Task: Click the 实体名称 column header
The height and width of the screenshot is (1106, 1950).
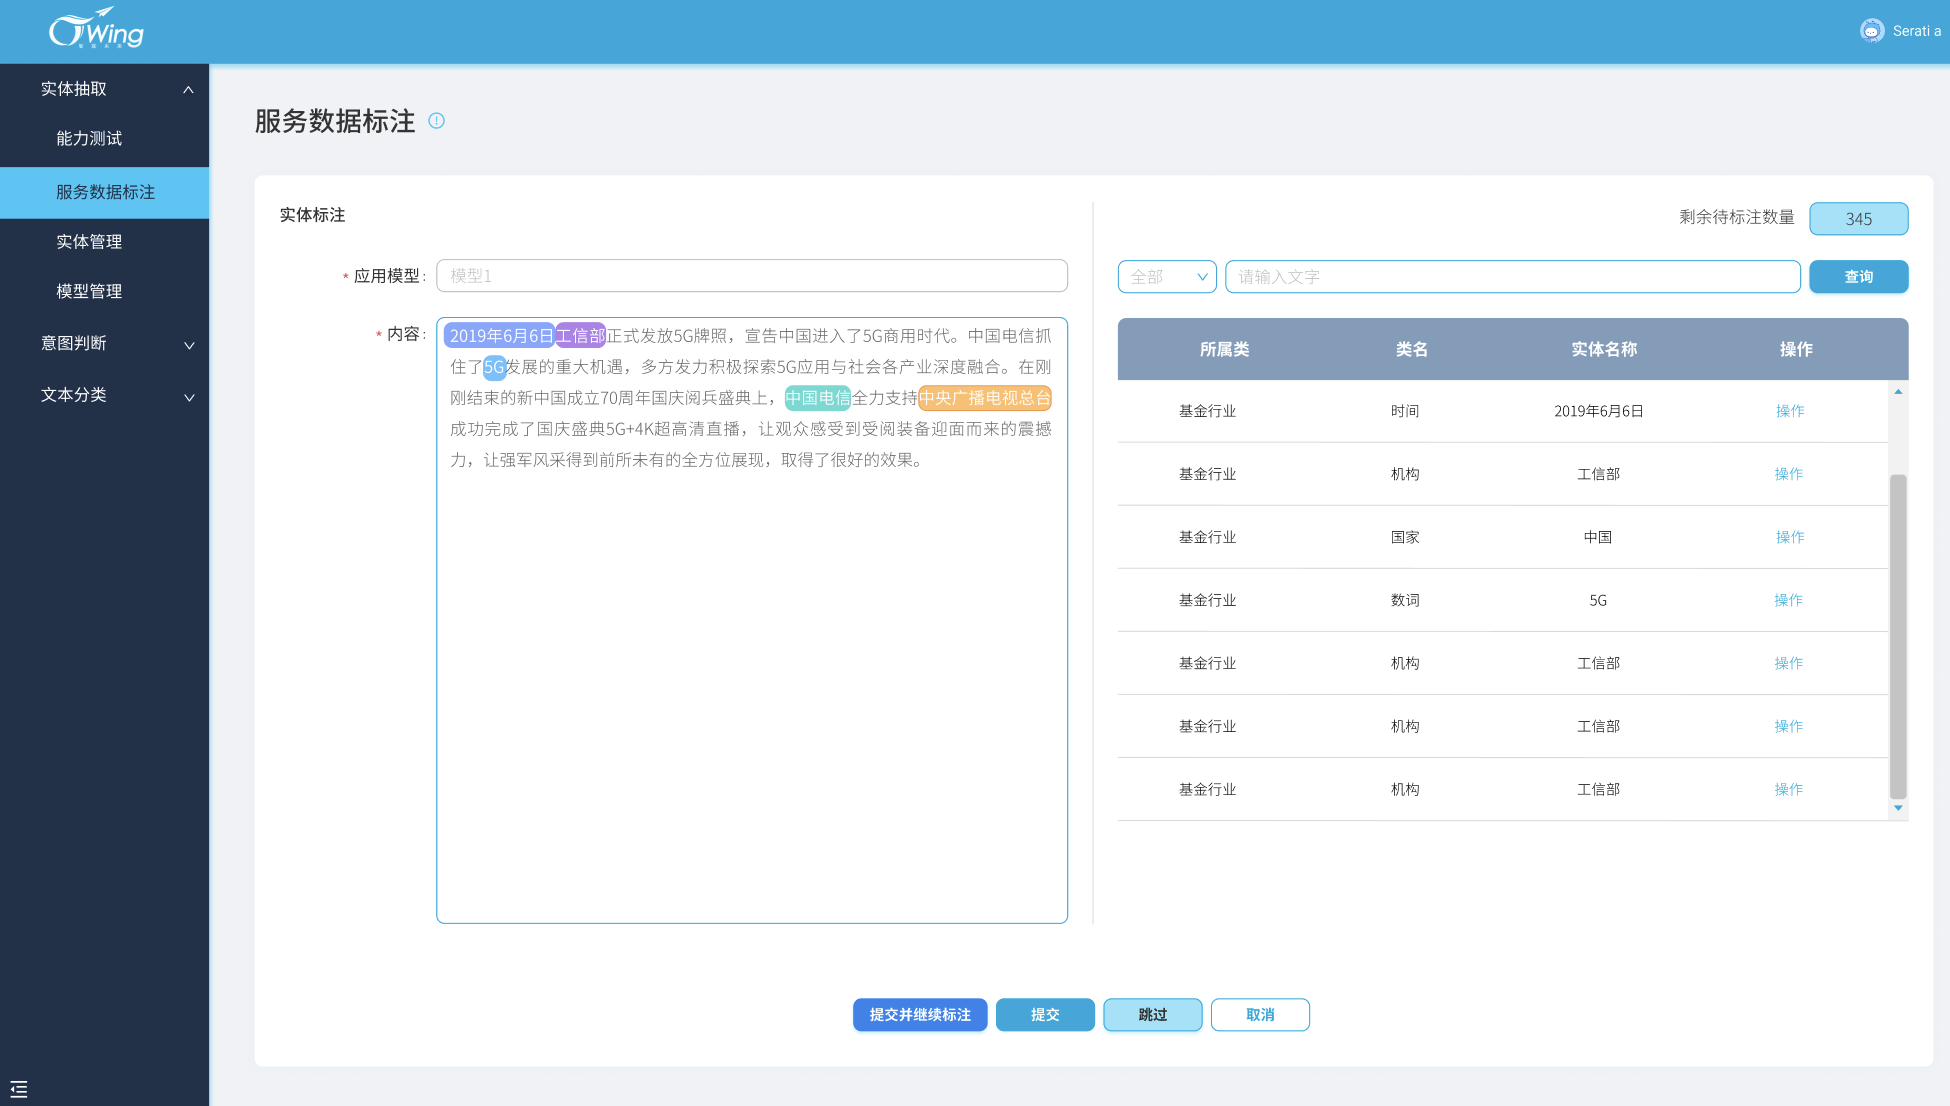Action: [1603, 349]
